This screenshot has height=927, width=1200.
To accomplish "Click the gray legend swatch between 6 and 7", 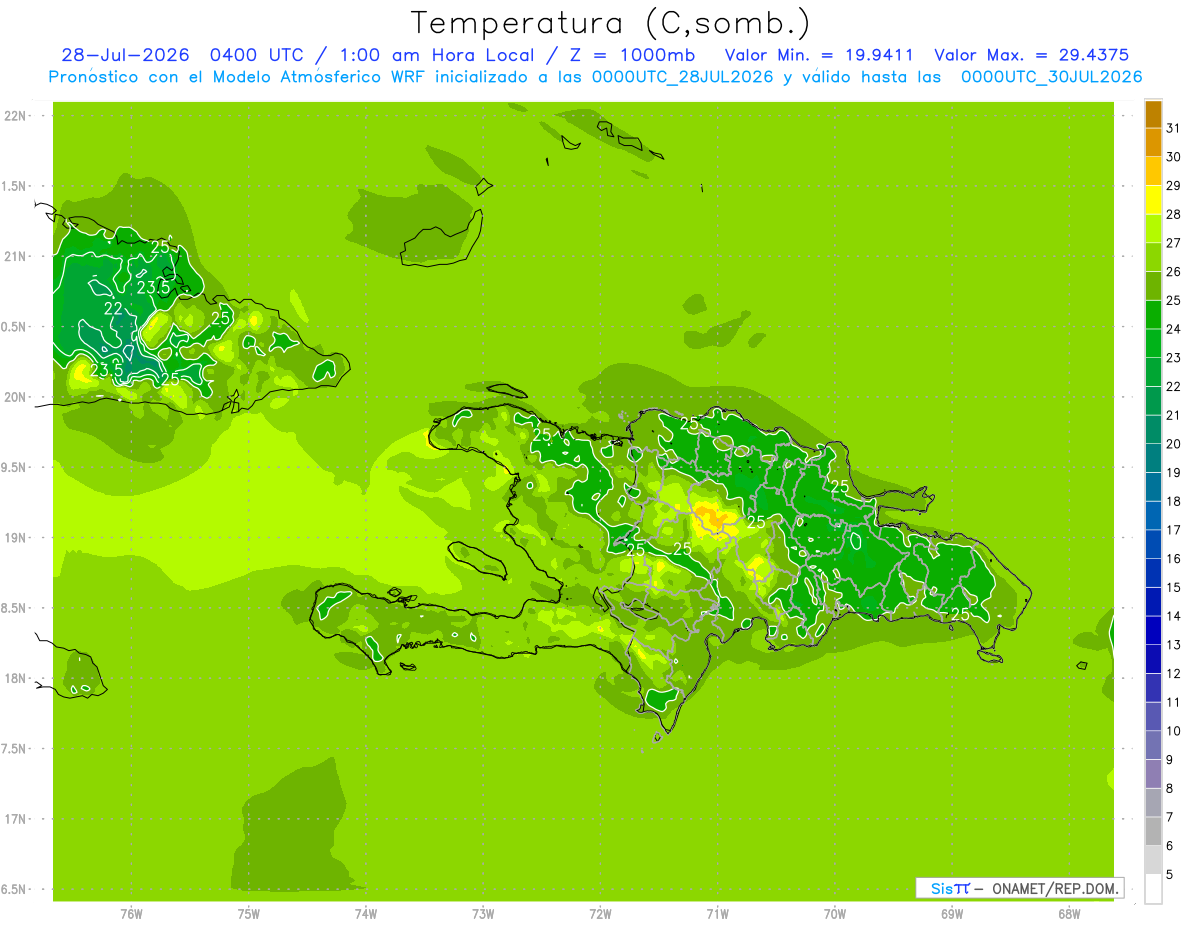I will coord(1153,832).
